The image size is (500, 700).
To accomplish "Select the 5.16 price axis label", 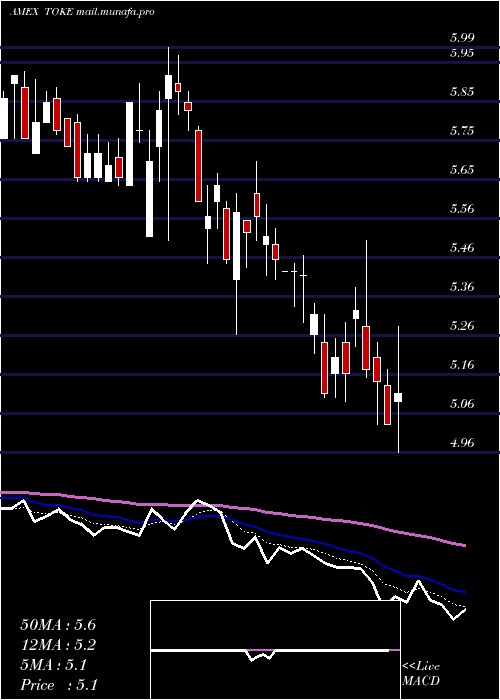I will (462, 365).
